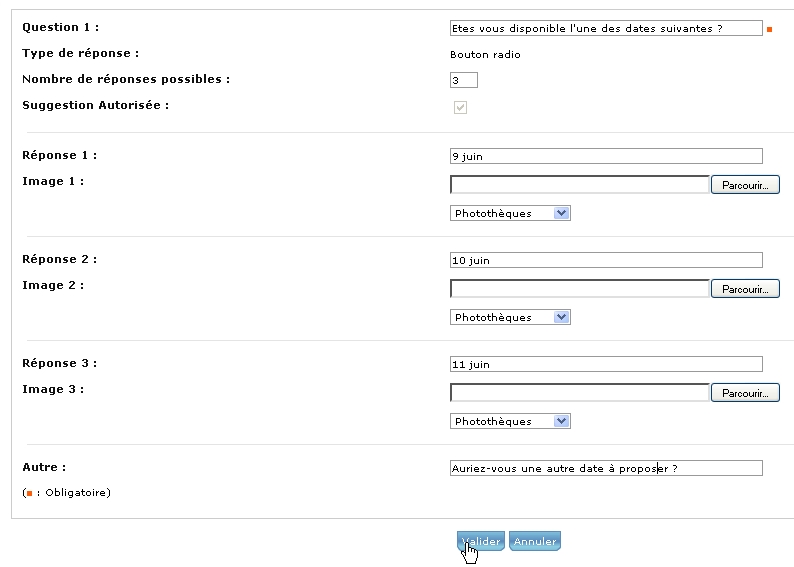
Task: Click the Annuler button
Action: (535, 541)
